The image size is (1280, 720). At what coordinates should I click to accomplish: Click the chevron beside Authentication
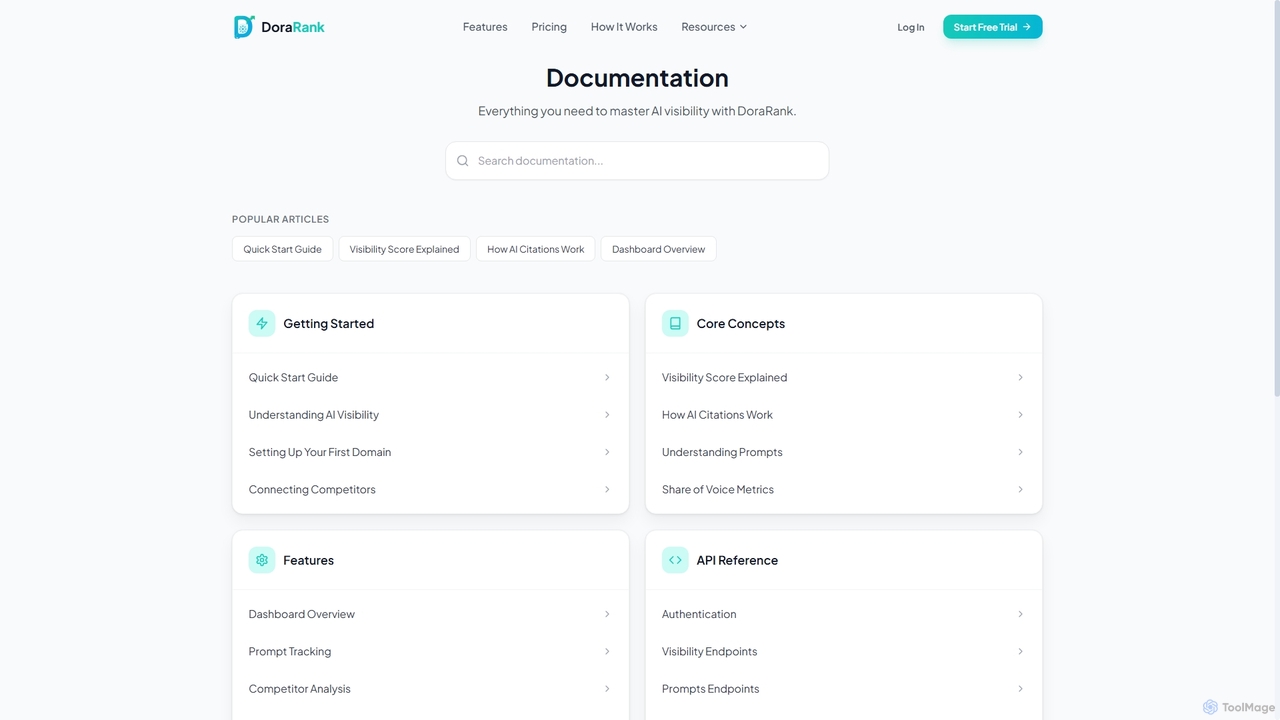point(1020,614)
